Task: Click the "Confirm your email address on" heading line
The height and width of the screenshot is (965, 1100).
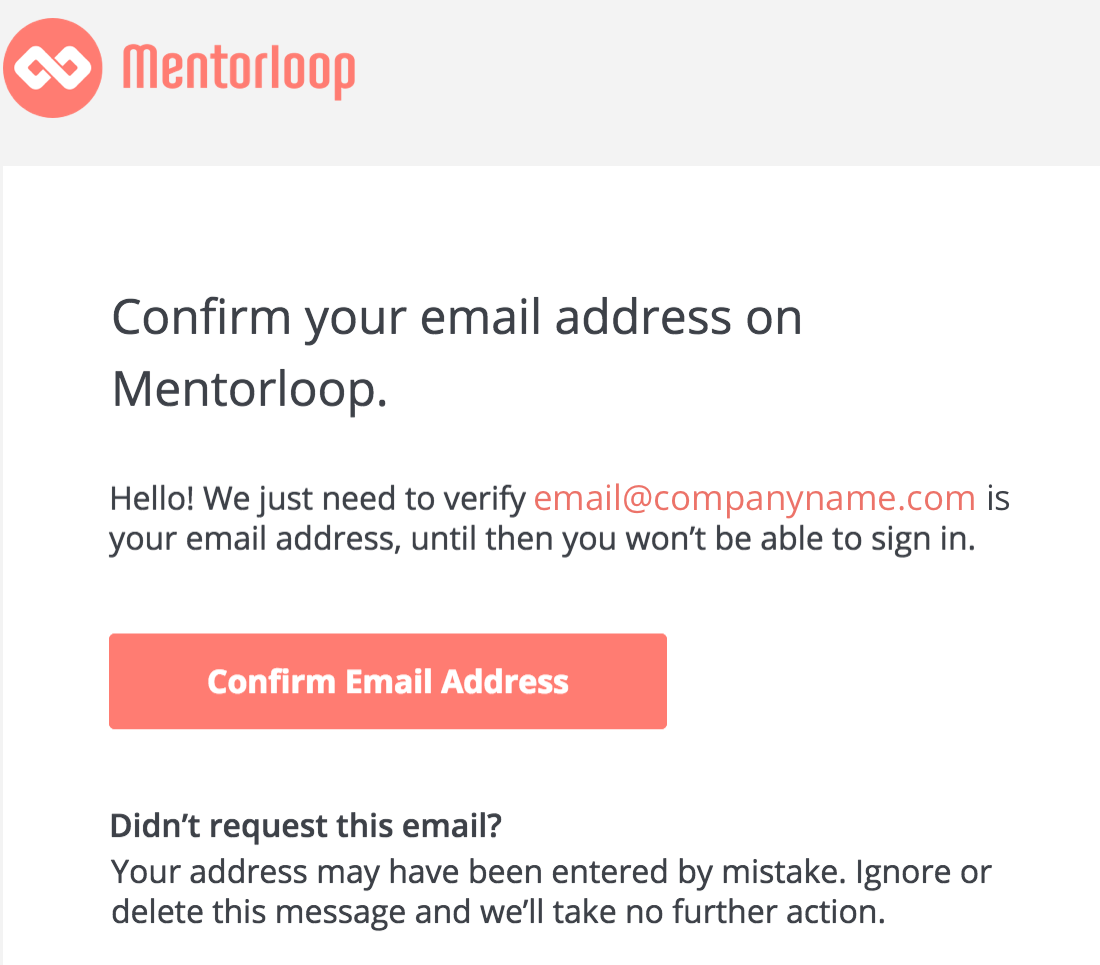Action: point(457,318)
